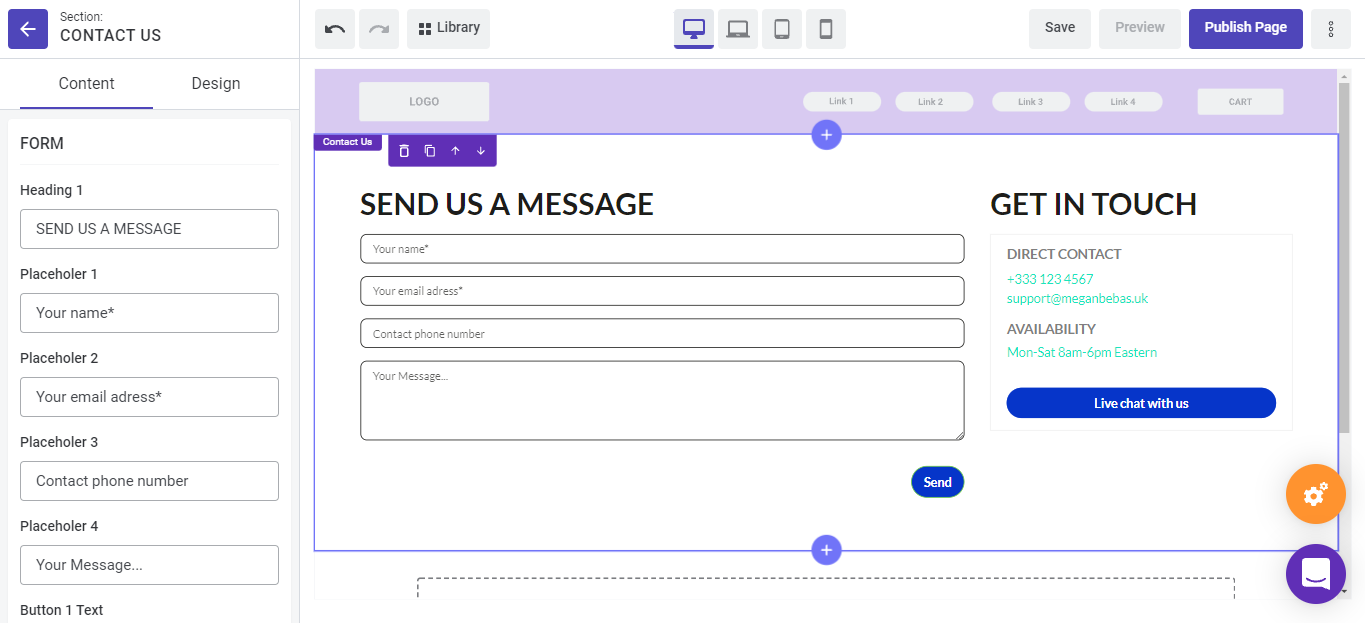The image size is (1365, 623).
Task: Click the 'DIRECT CONTACT' label
Action: point(1064,254)
